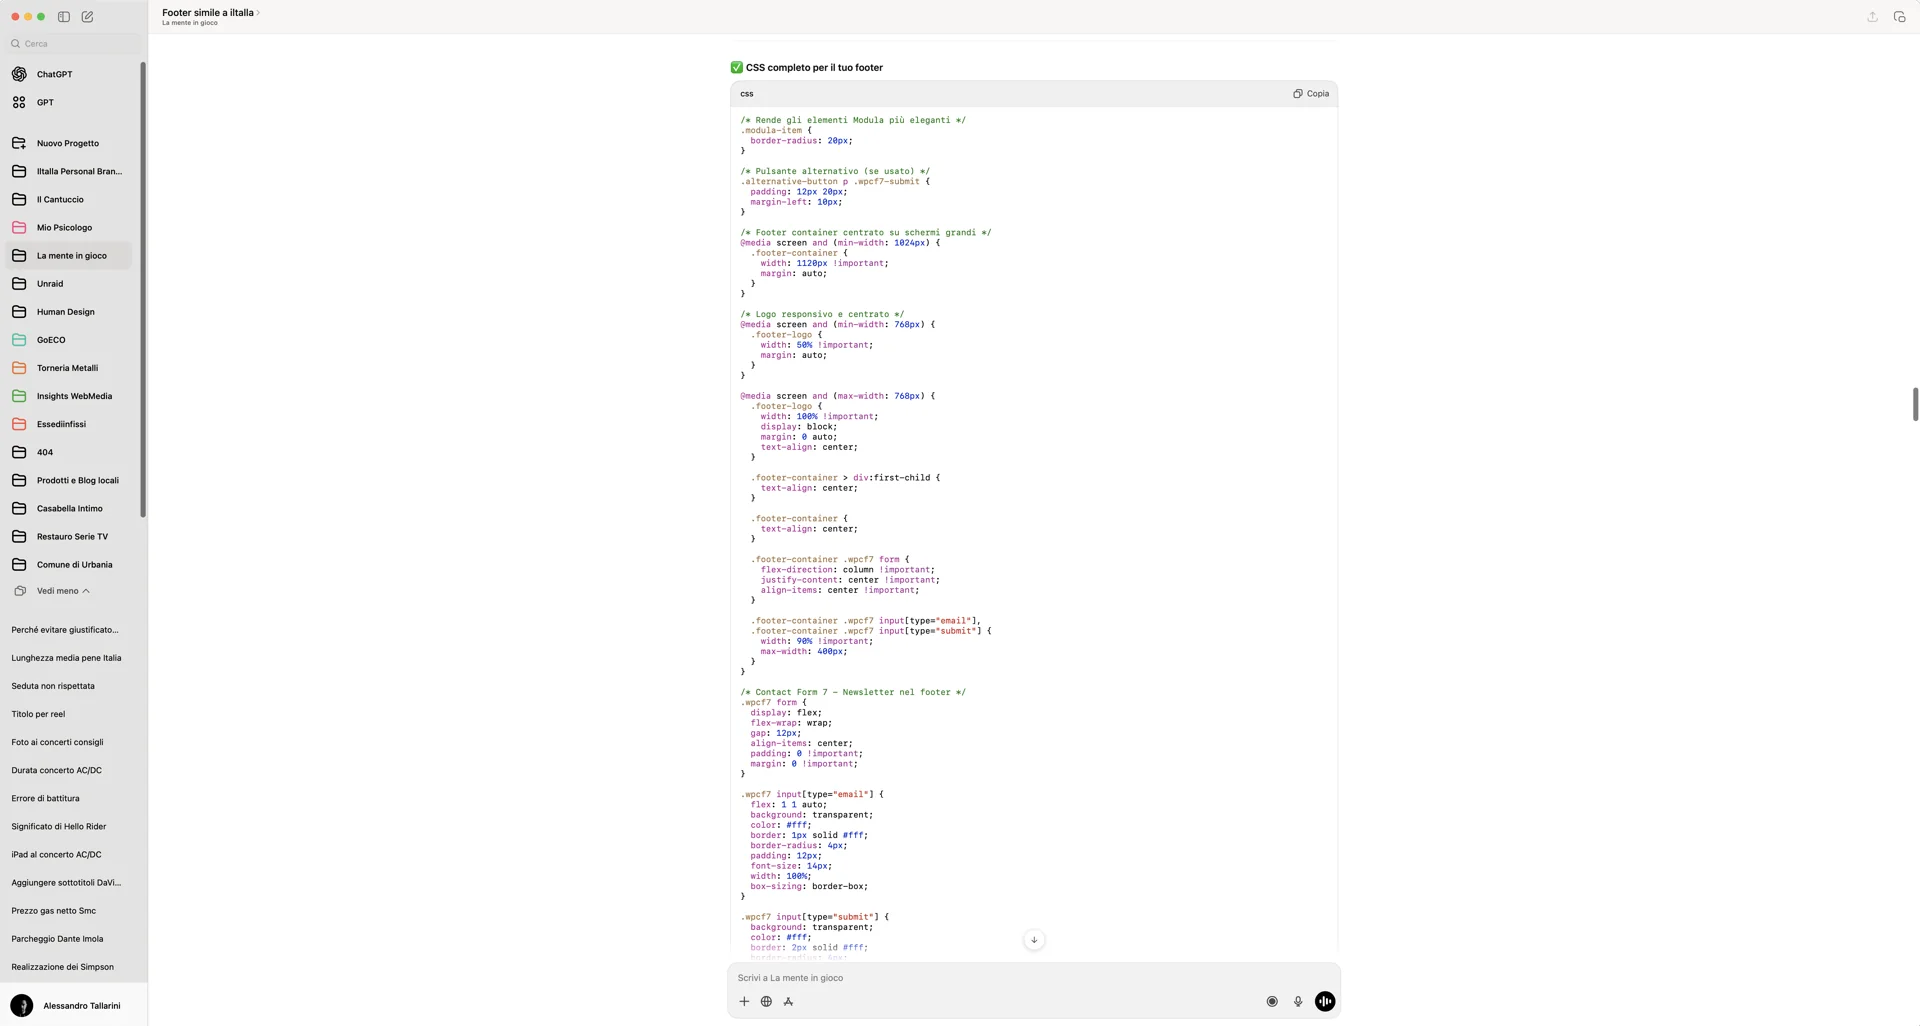Open chat Durata concerto AC/DC
The width and height of the screenshot is (1920, 1026).
pos(56,770)
